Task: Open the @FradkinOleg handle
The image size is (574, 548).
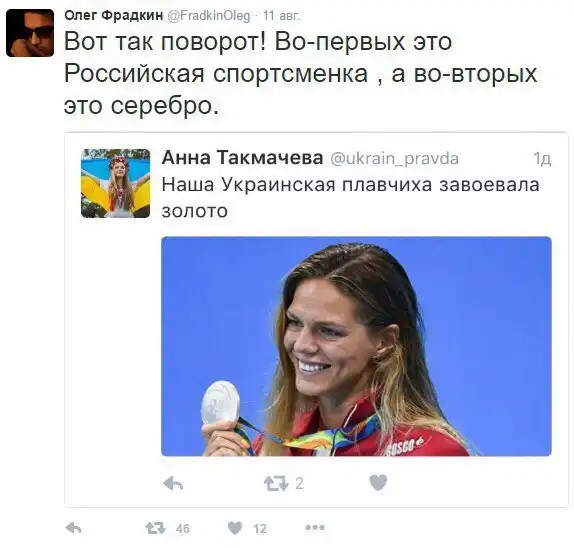Action: (209, 16)
